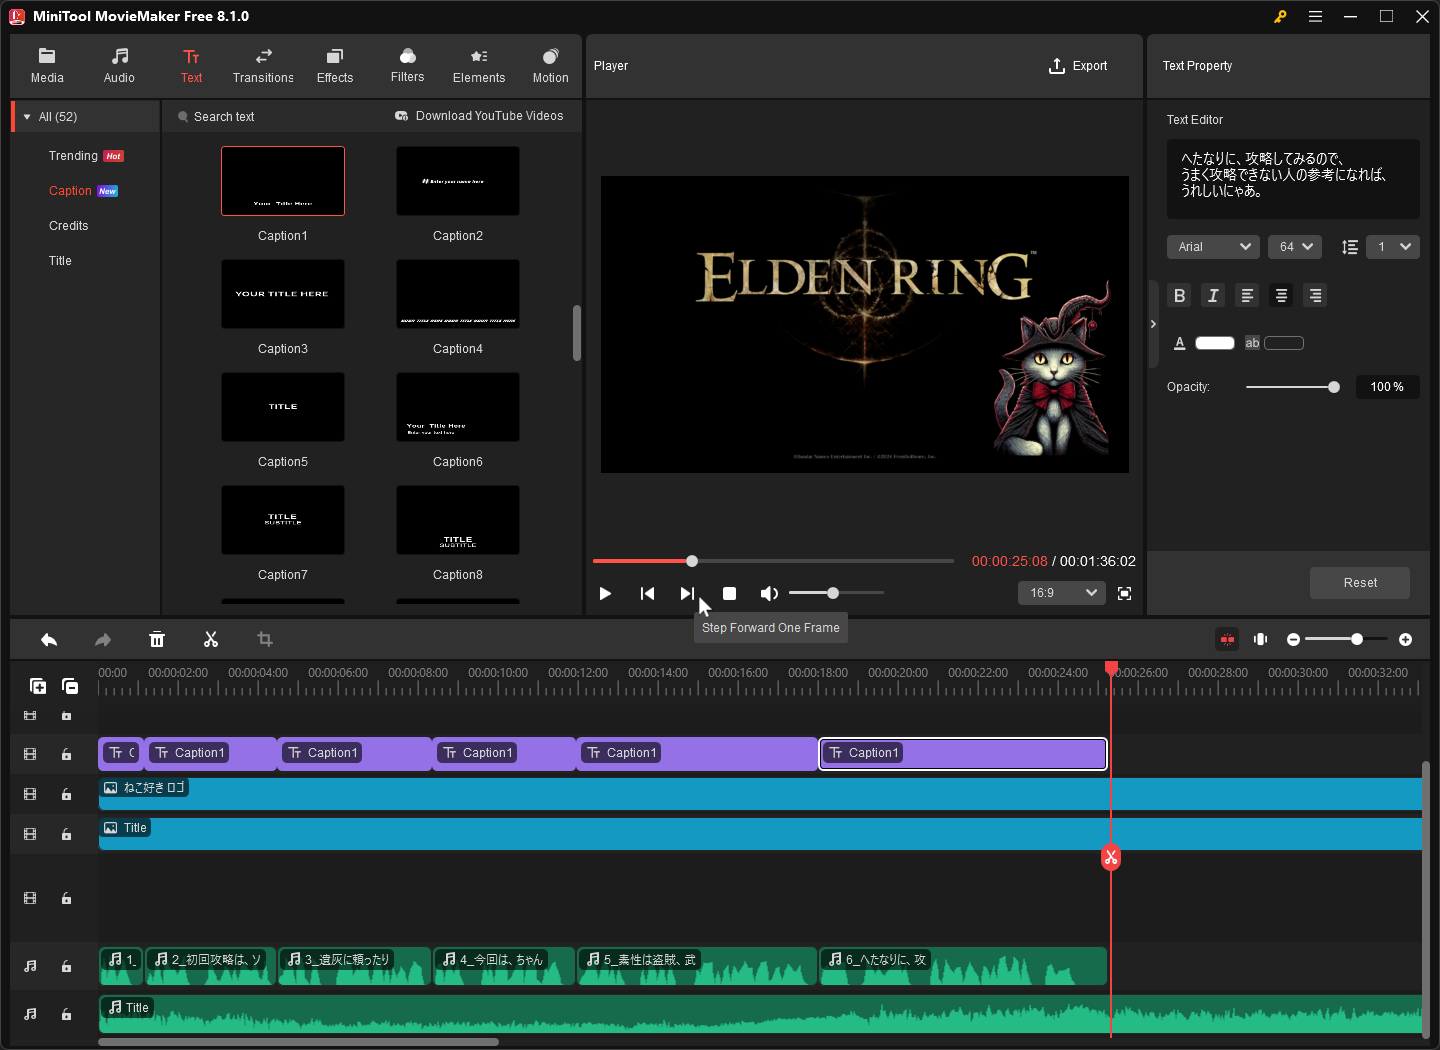The image size is (1440, 1050).
Task: Click the Reset button
Action: (x=1360, y=583)
